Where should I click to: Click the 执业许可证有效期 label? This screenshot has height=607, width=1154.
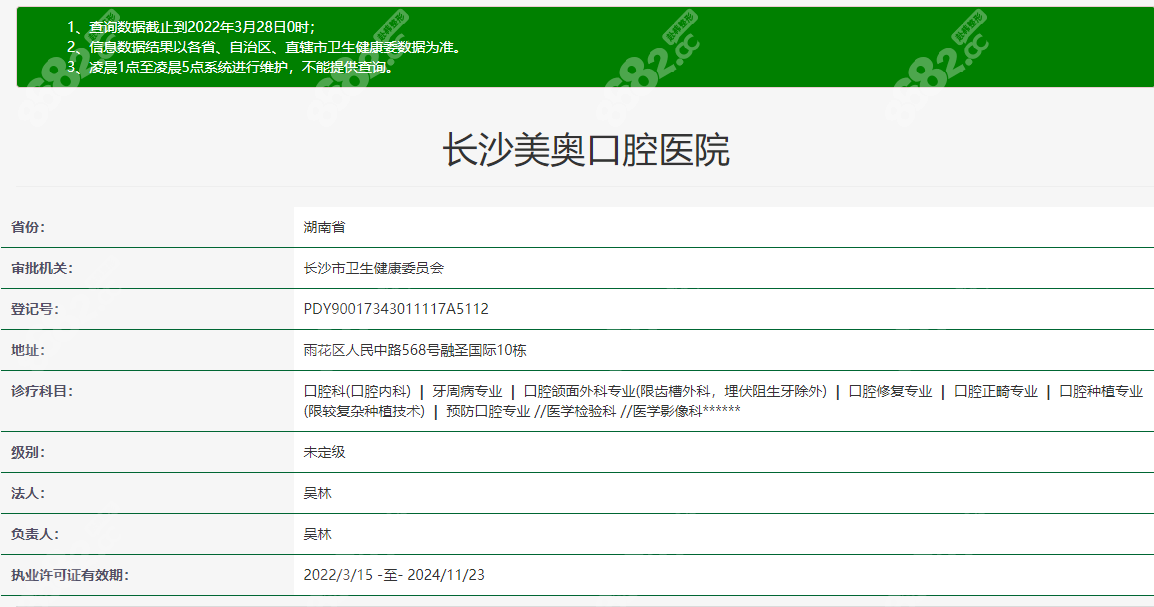tap(70, 575)
